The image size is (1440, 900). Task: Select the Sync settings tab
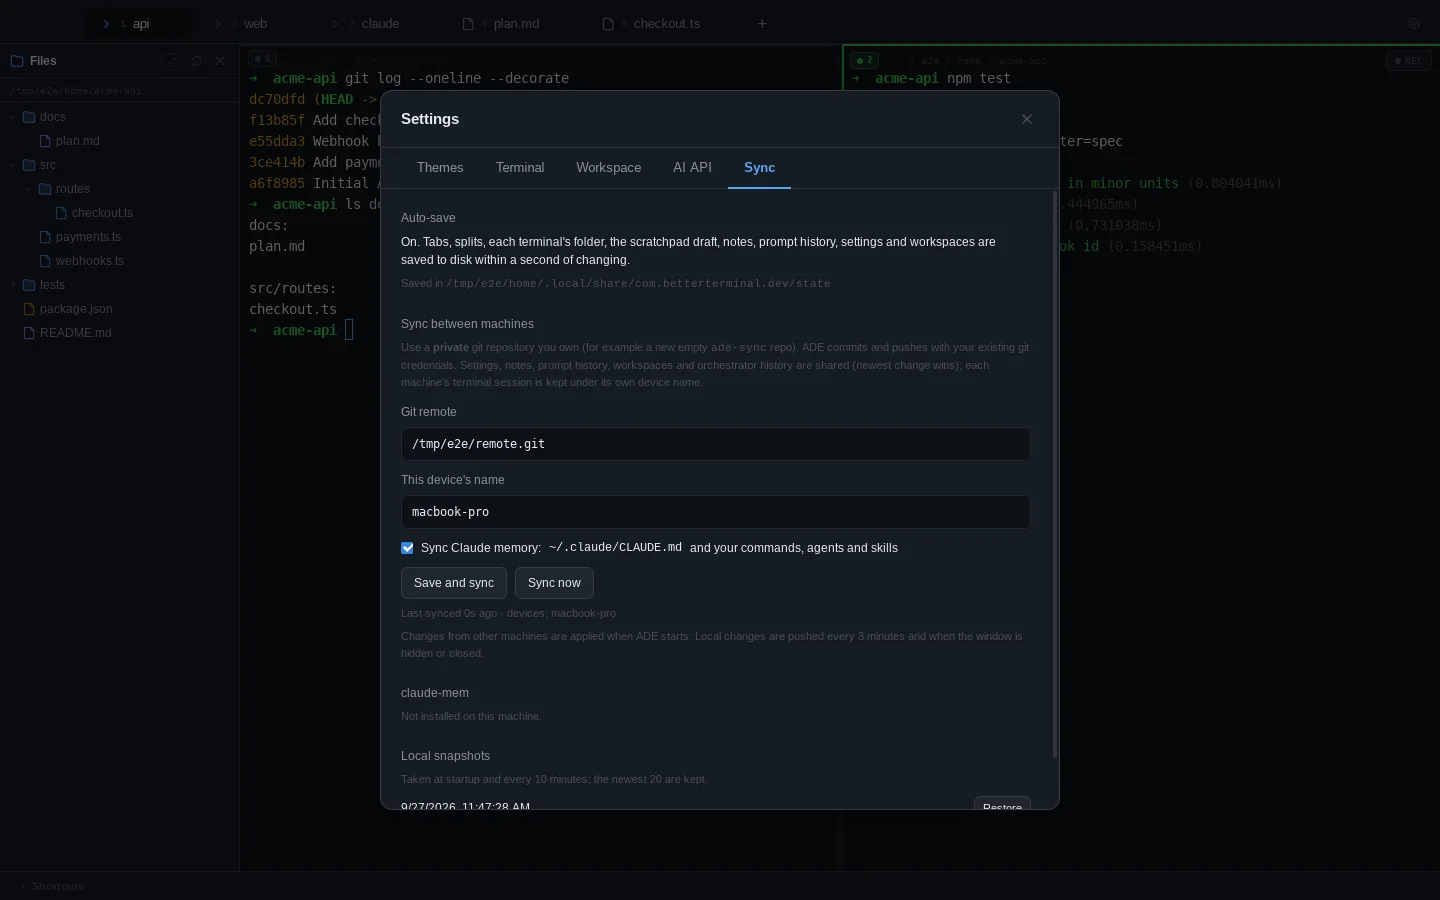pos(760,168)
